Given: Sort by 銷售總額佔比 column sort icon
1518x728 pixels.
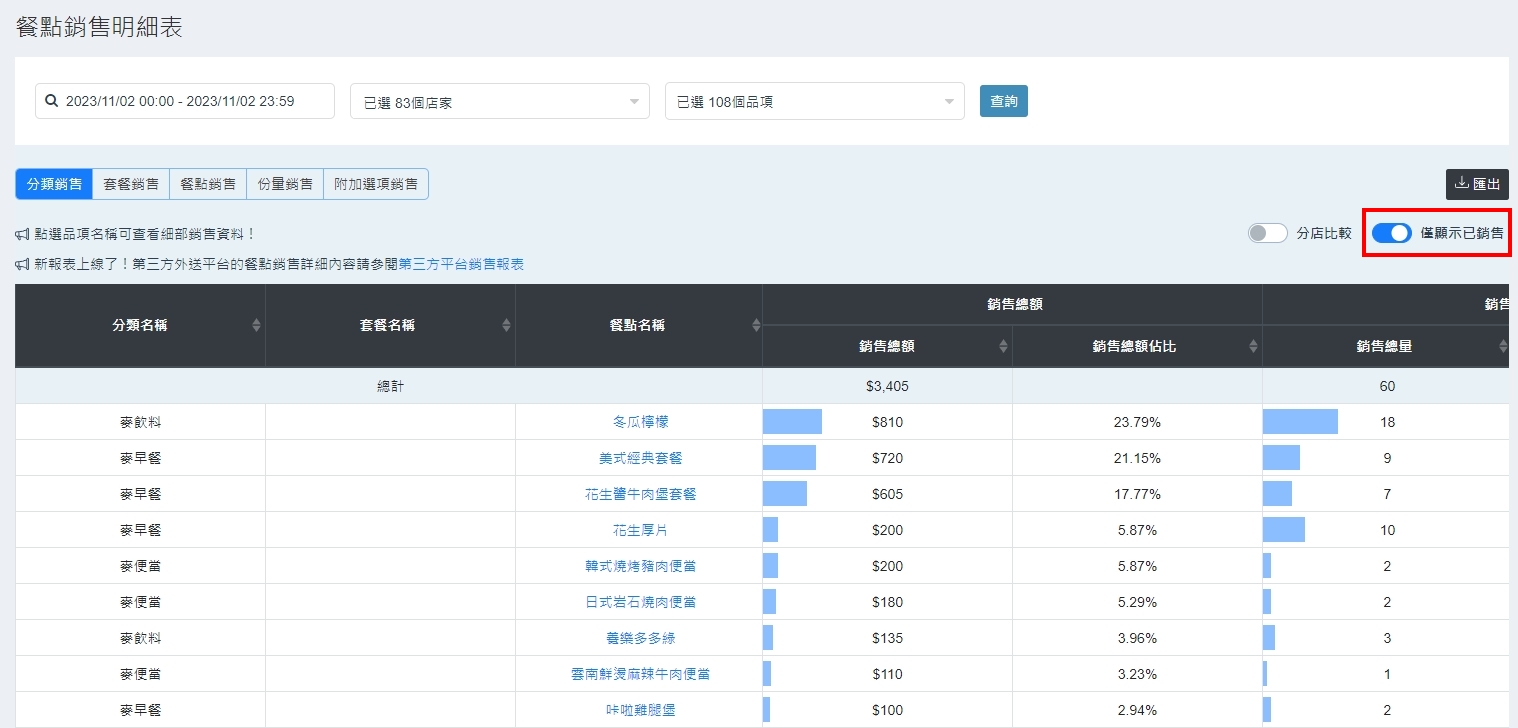Looking at the screenshot, I should 1253,346.
